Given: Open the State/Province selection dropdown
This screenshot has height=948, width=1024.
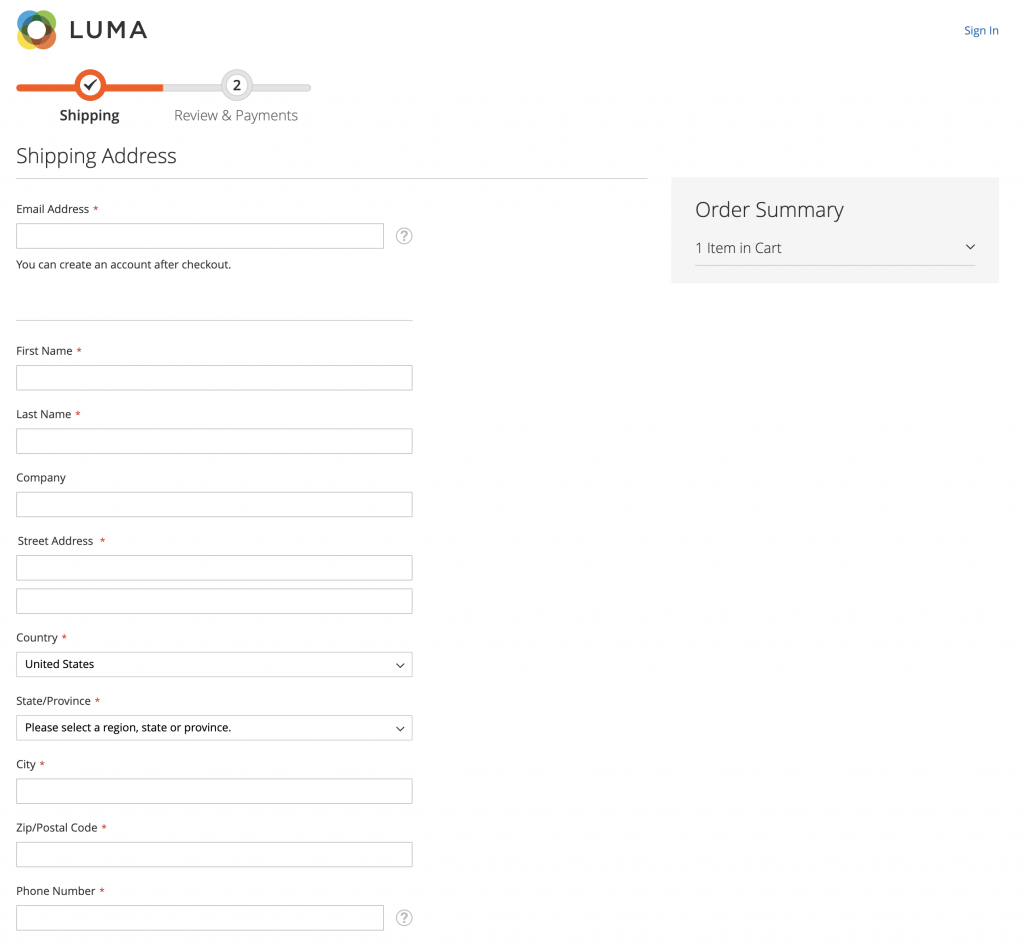Looking at the screenshot, I should [214, 728].
